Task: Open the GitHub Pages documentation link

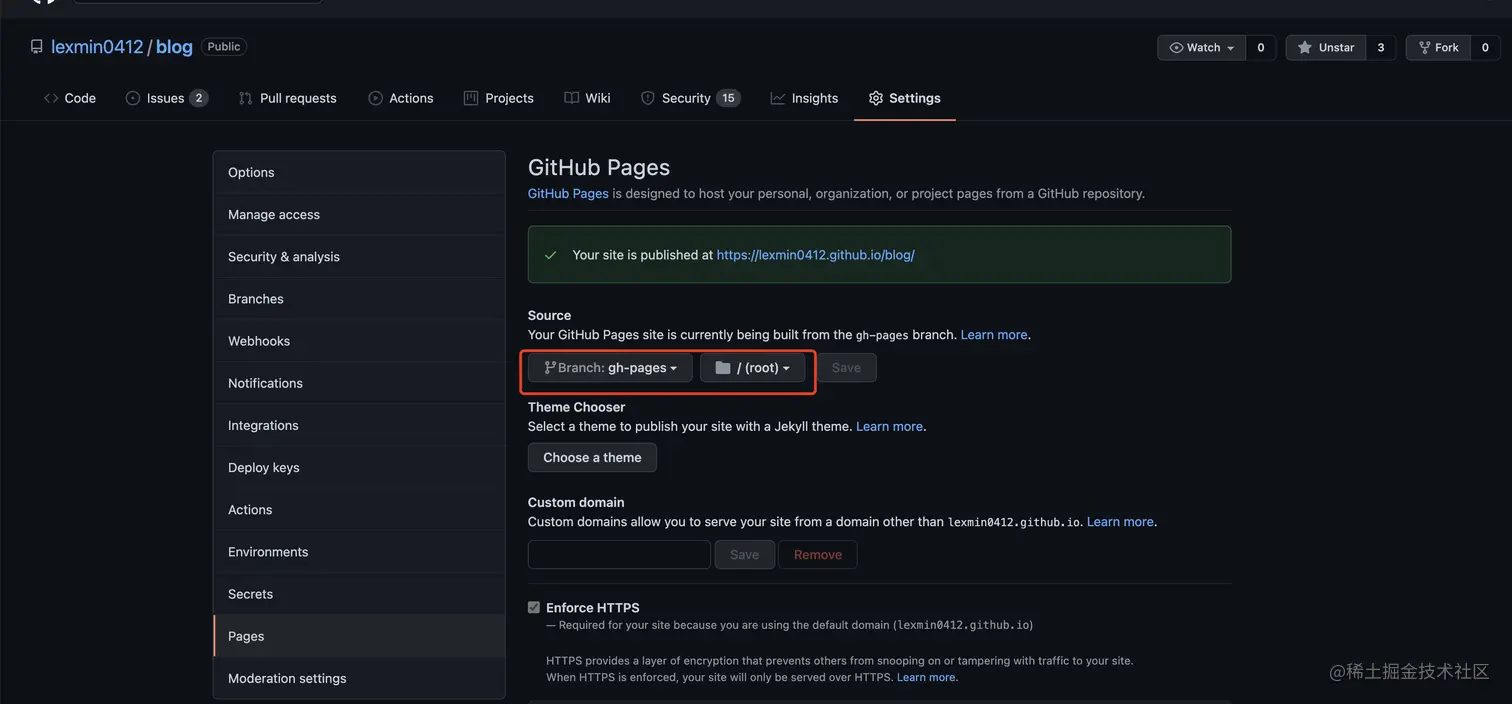Action: pyautogui.click(x=568, y=193)
